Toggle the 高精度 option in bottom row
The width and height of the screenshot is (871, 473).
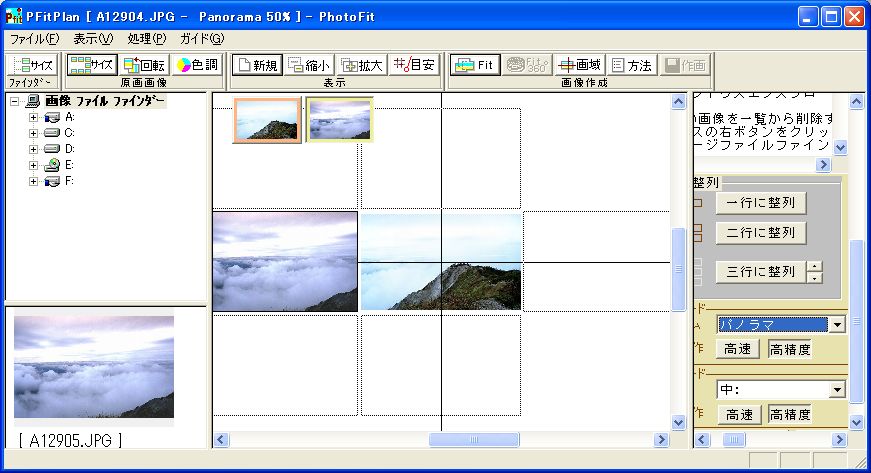789,414
